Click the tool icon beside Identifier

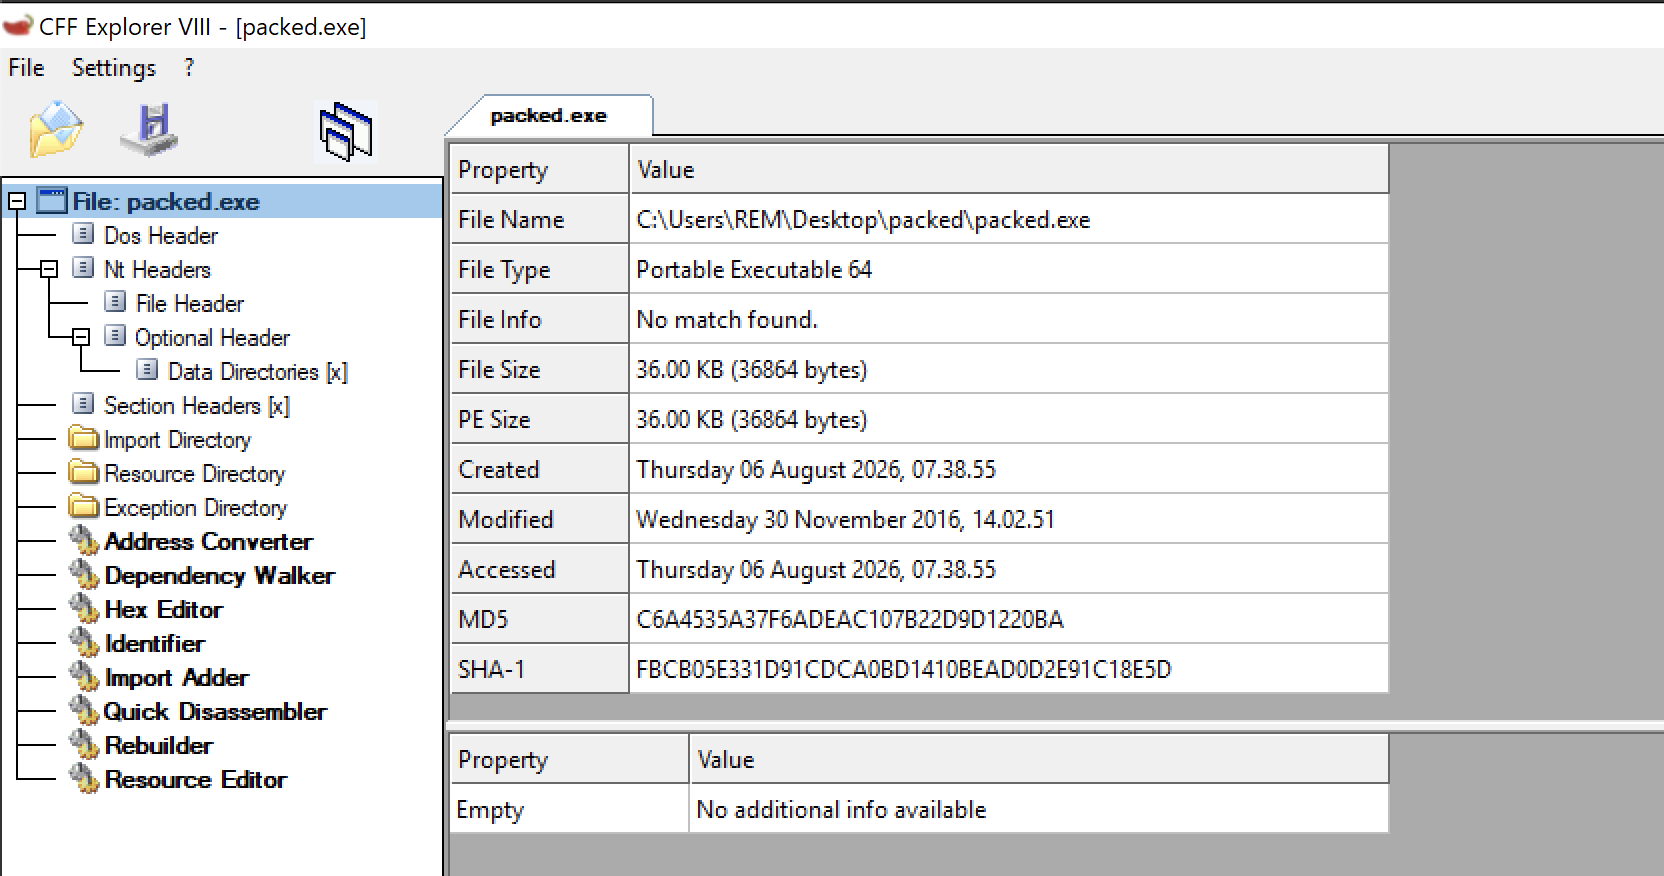(x=84, y=642)
